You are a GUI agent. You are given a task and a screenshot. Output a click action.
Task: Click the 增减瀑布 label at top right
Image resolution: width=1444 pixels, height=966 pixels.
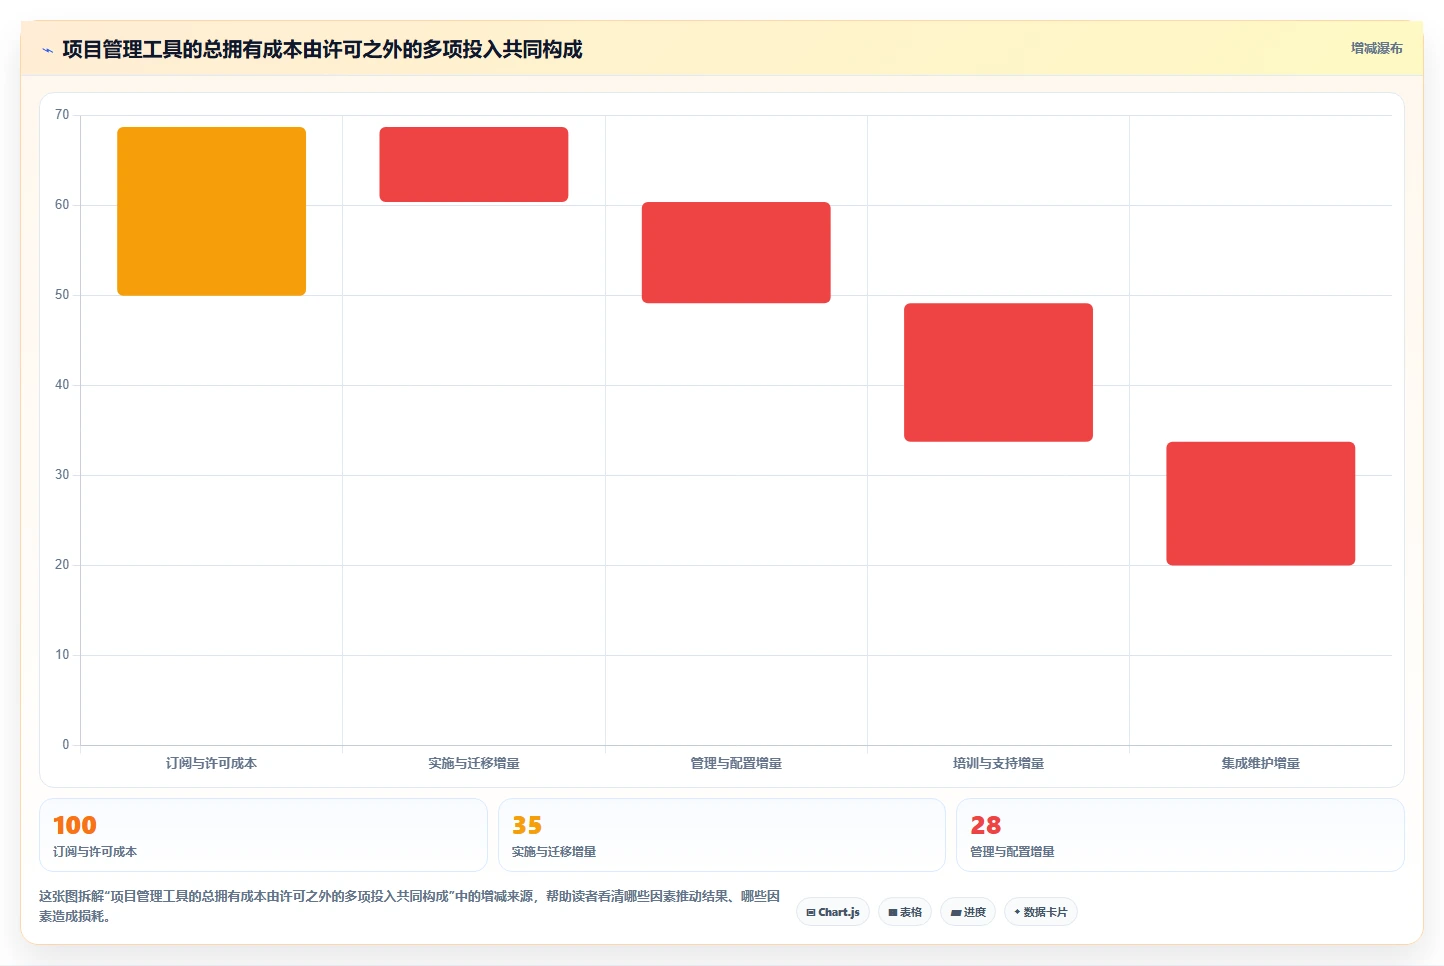(1376, 48)
